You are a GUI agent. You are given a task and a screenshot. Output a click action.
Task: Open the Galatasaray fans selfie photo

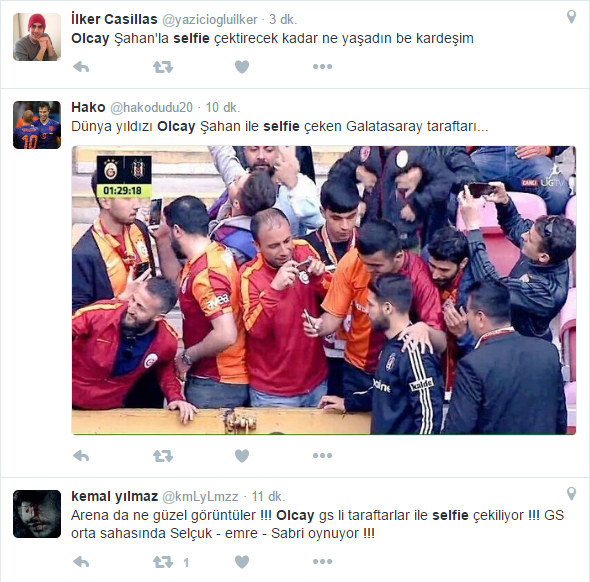tap(324, 290)
